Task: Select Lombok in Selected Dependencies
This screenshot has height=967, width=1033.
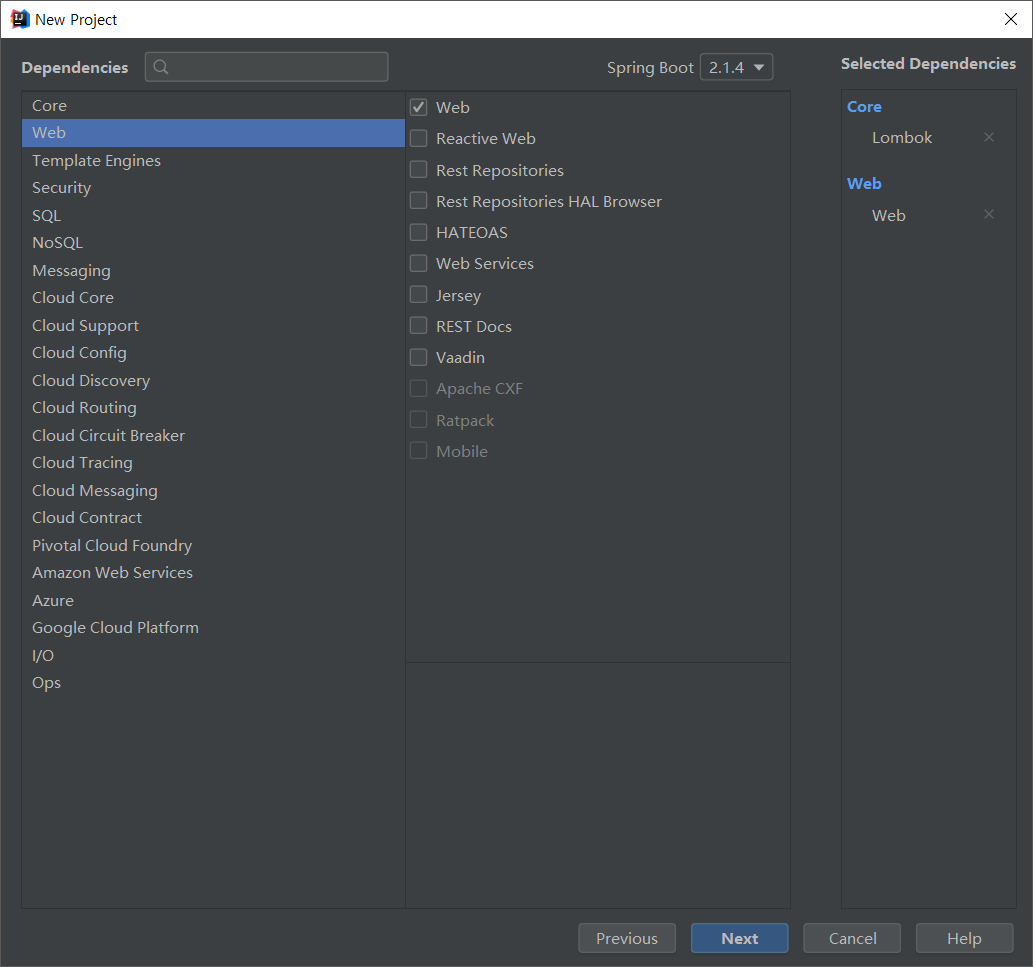Action: point(902,138)
